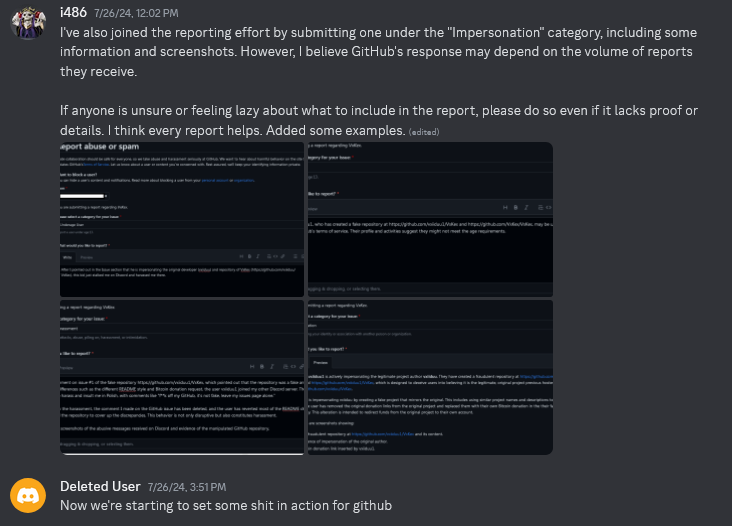The image size is (732, 526).
Task: Click the white redacted username field
Action: point(82,196)
